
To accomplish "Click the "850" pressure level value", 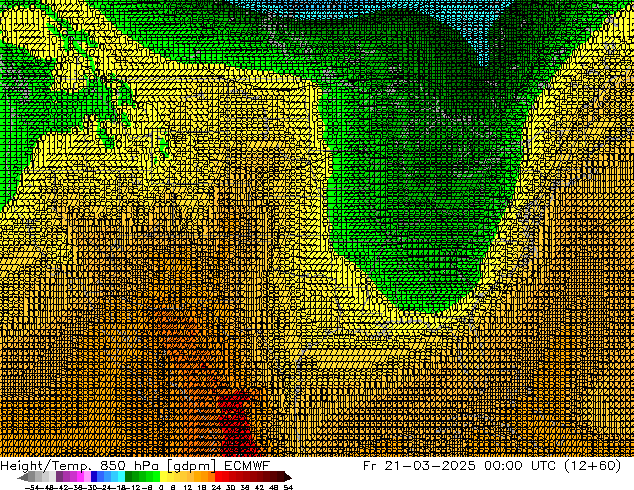I will (113, 466).
